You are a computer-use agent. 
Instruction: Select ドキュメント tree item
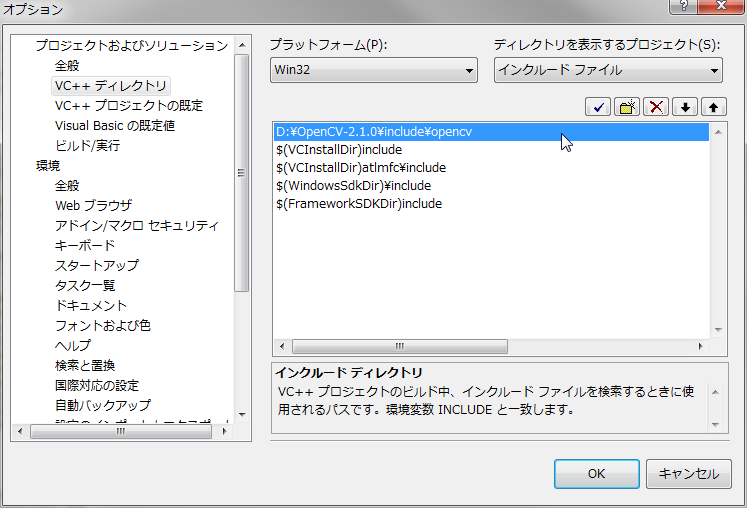pyautogui.click(x=91, y=305)
